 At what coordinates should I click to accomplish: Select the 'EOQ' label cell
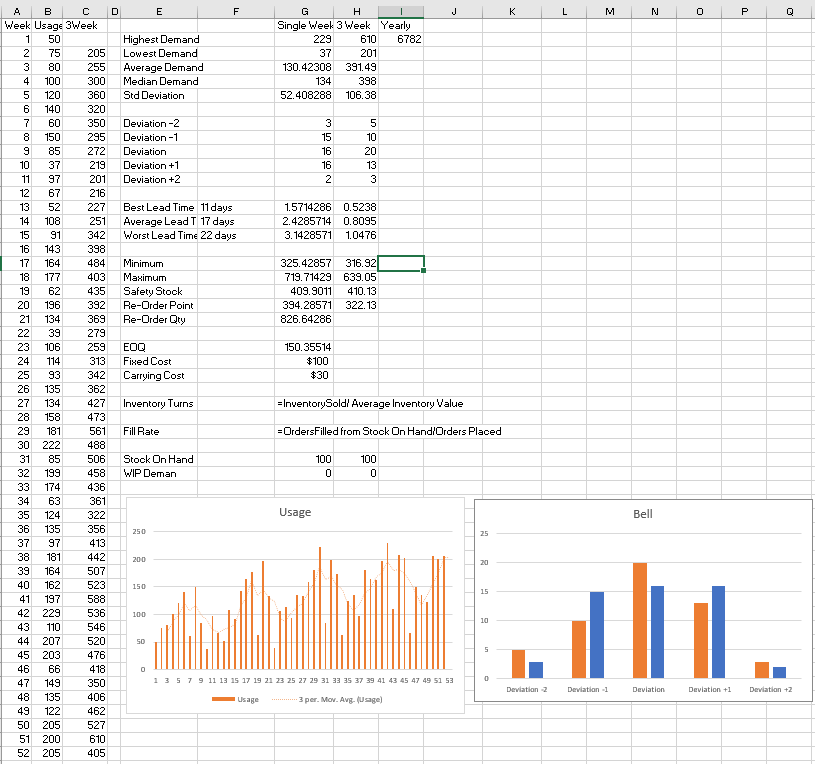click(x=159, y=348)
